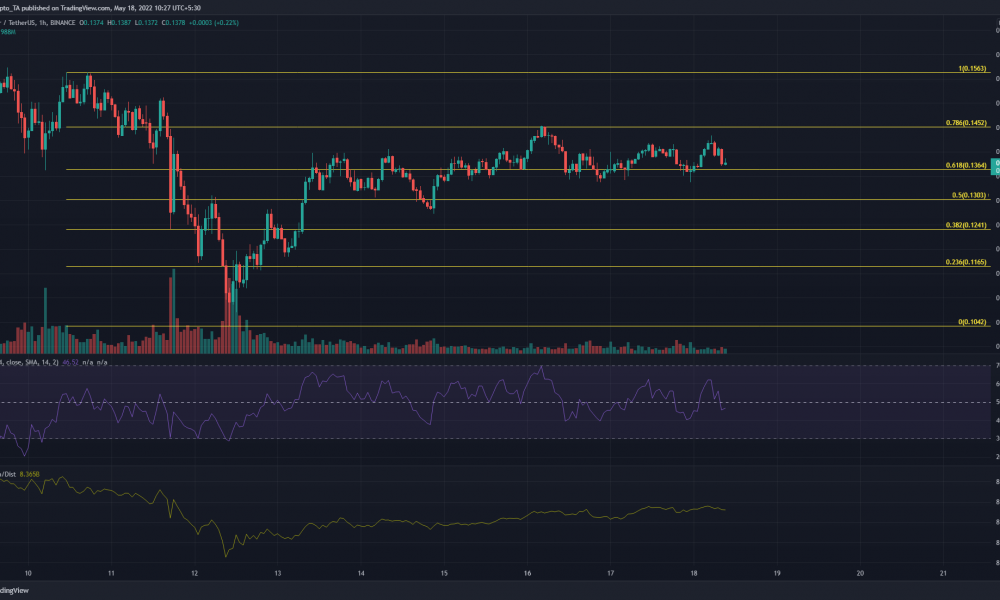Click date label 16 on time axis
Viewport: 1000px width, 600px height.
point(527,573)
